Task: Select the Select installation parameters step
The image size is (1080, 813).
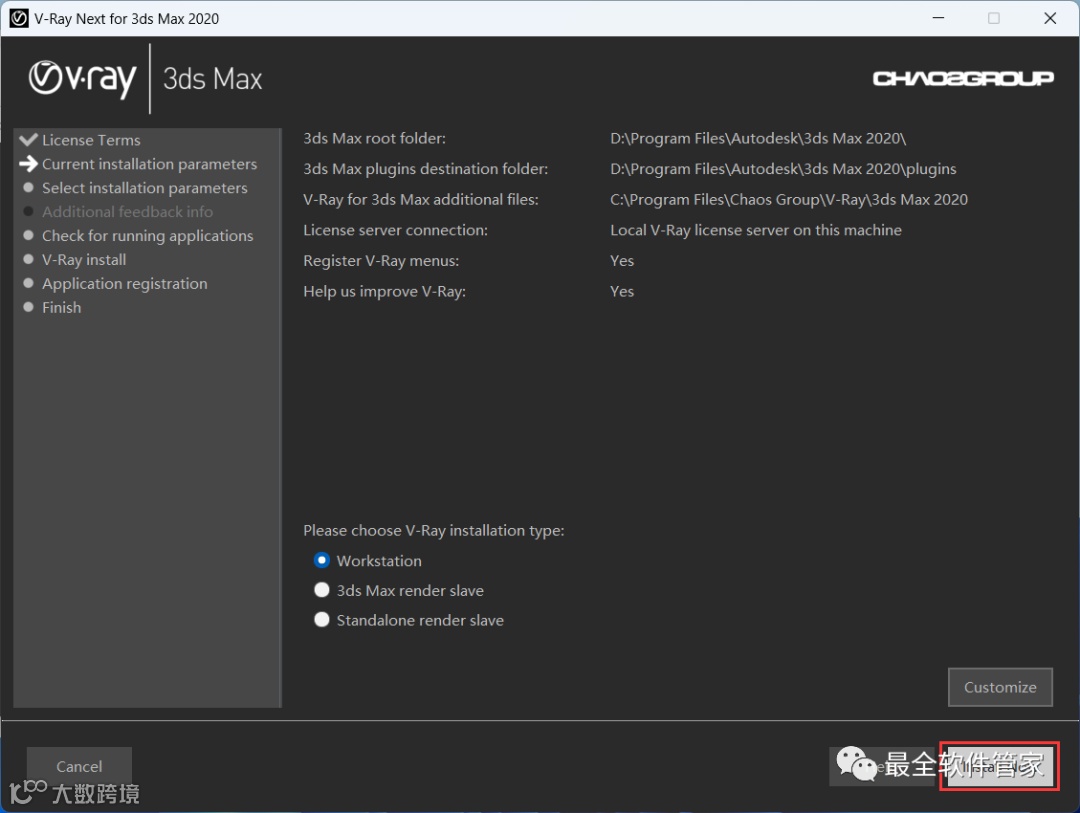Action: tap(145, 188)
